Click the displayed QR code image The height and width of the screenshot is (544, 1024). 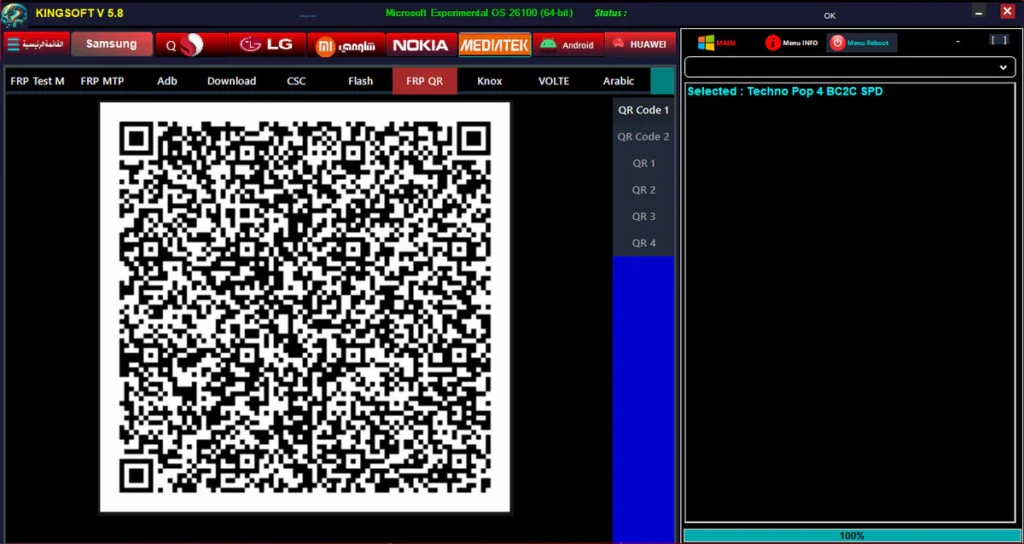coord(305,307)
